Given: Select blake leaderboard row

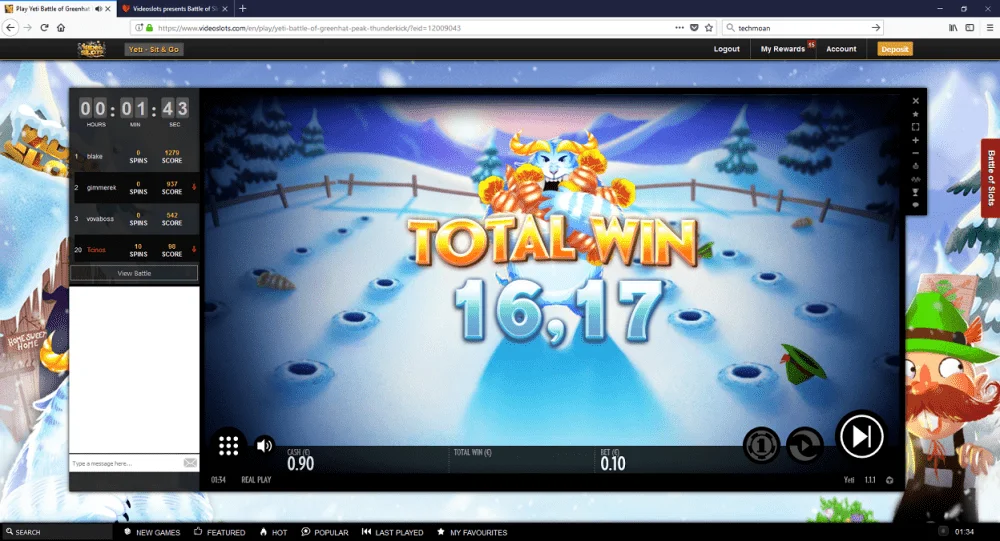Looking at the screenshot, I should pyautogui.click(x=135, y=156).
